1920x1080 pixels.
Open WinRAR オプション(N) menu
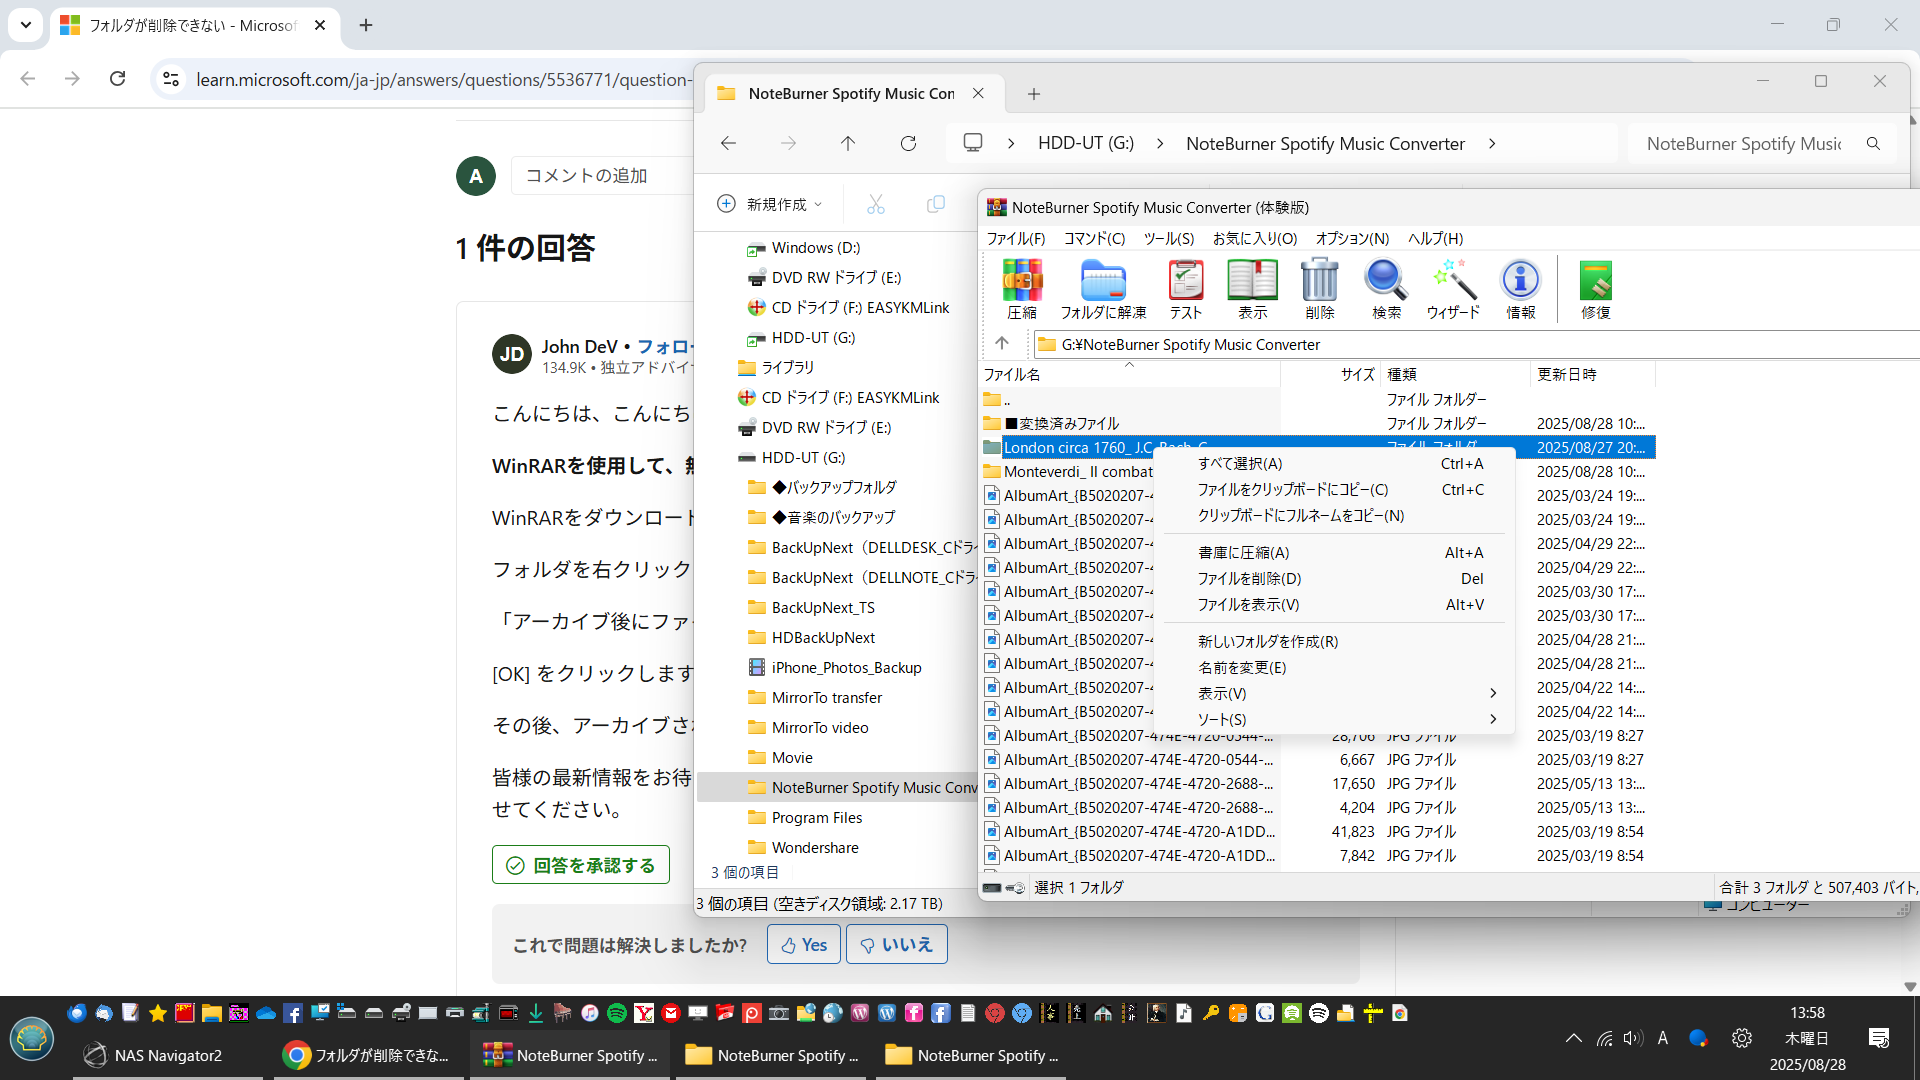click(1352, 238)
